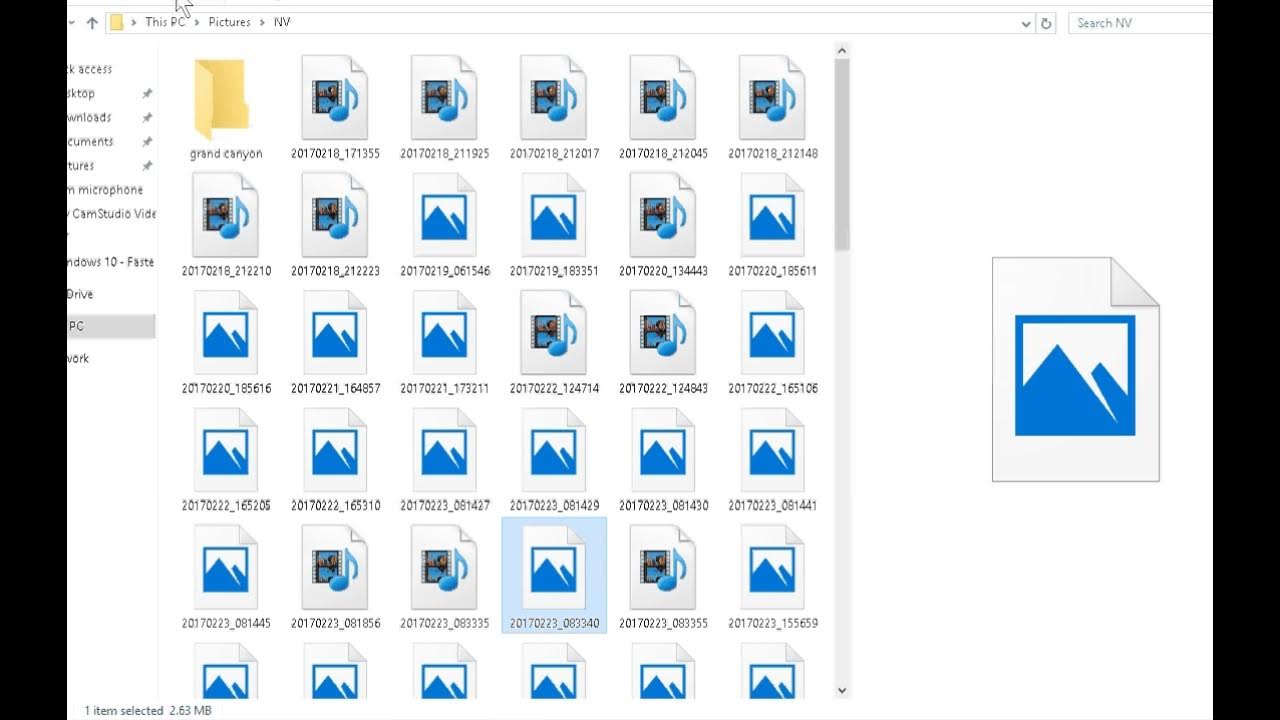Select OneDrive in navigation pane
The image size is (1280, 720).
tap(80, 294)
